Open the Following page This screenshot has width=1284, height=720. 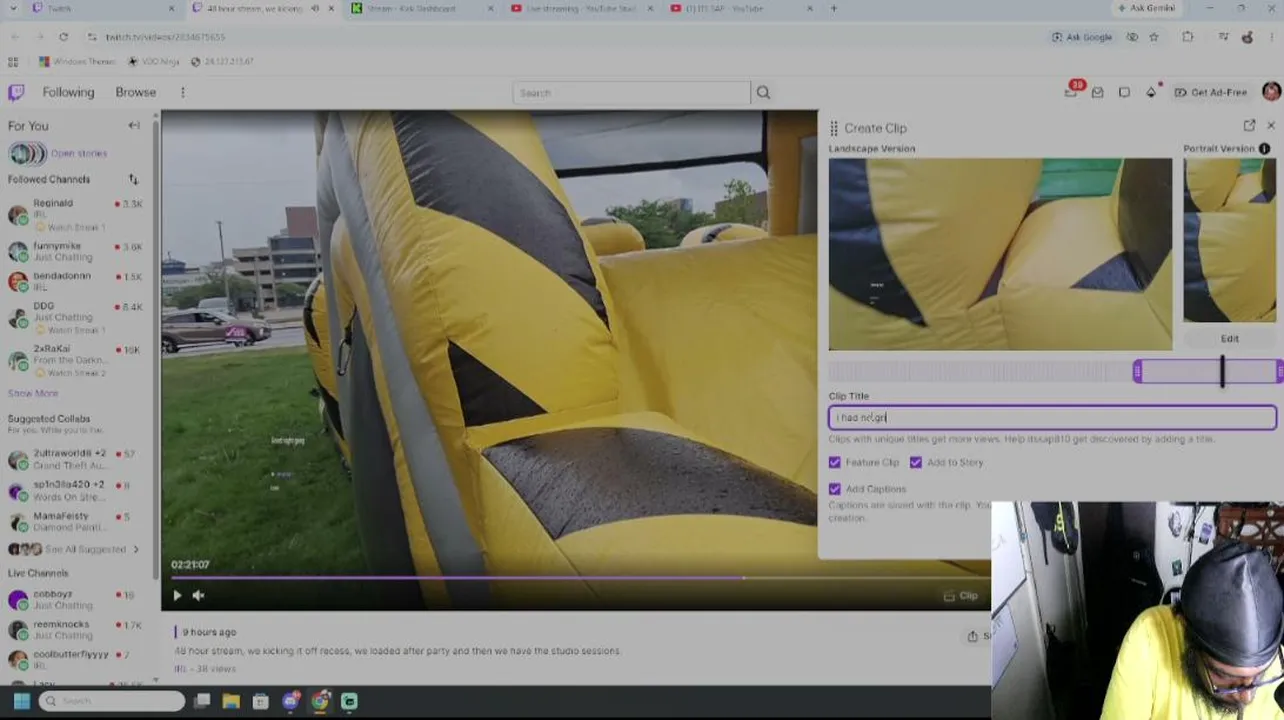pyautogui.click(x=68, y=92)
